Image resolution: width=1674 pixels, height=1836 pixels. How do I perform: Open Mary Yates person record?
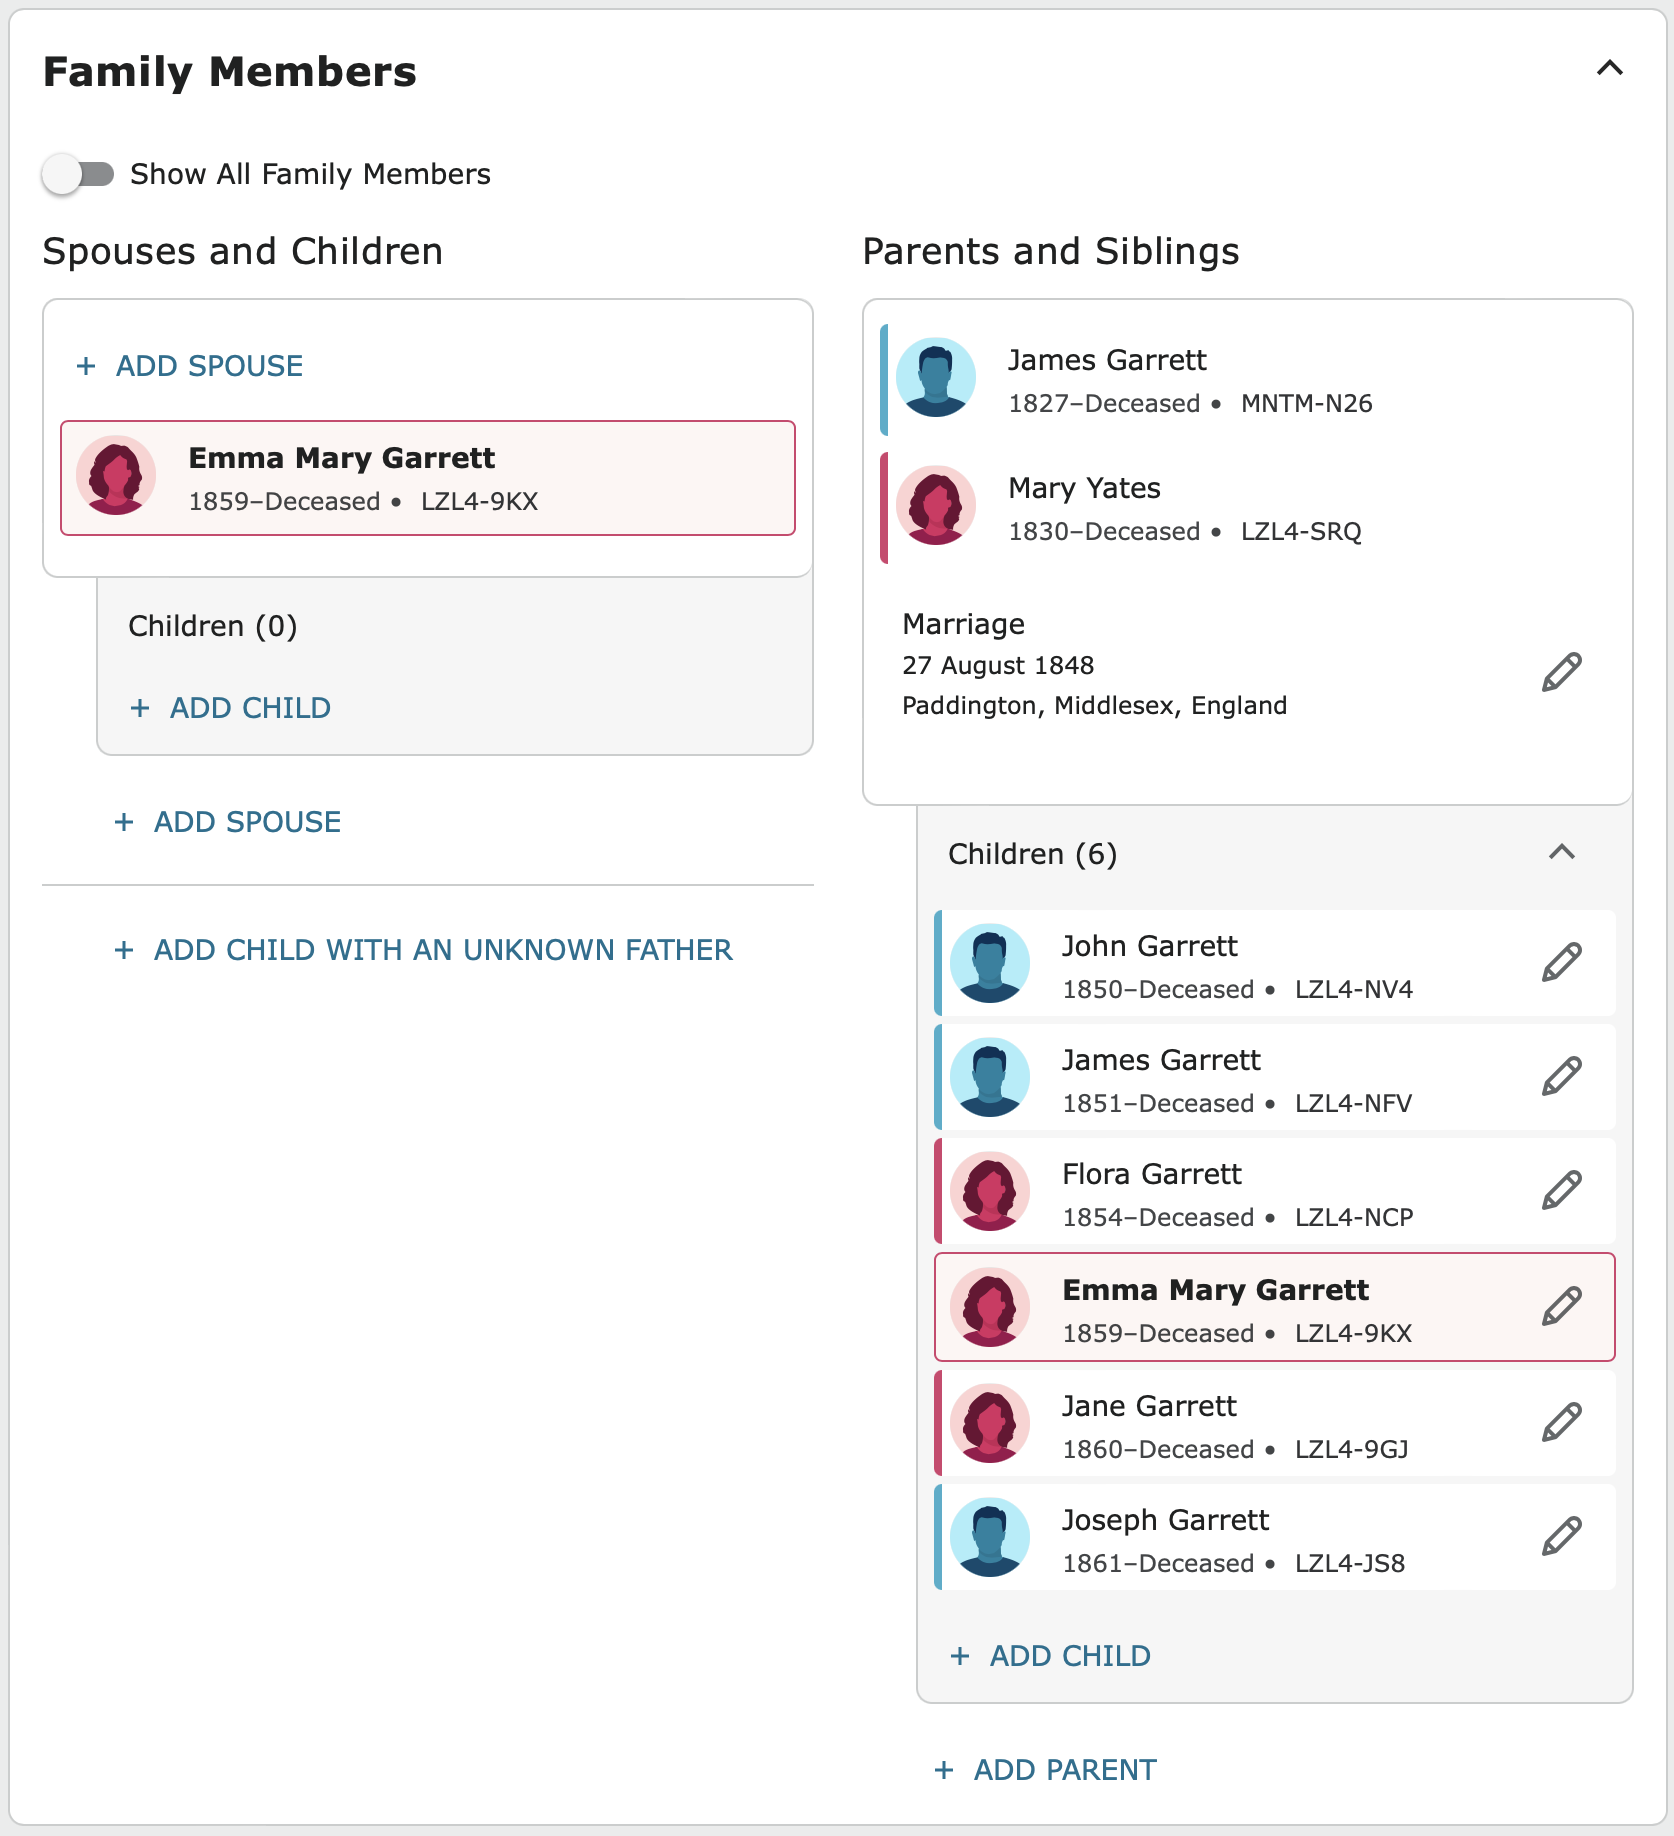(x=1084, y=488)
